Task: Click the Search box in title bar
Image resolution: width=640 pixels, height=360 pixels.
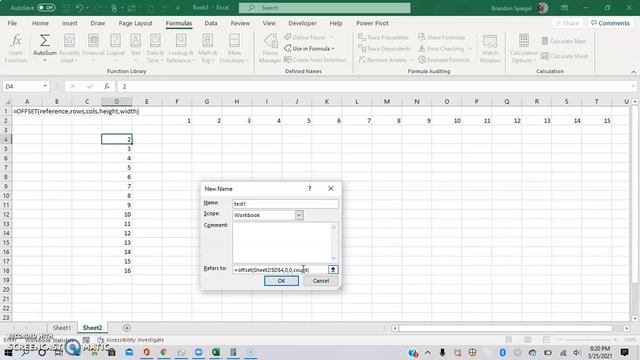Action: click(324, 8)
